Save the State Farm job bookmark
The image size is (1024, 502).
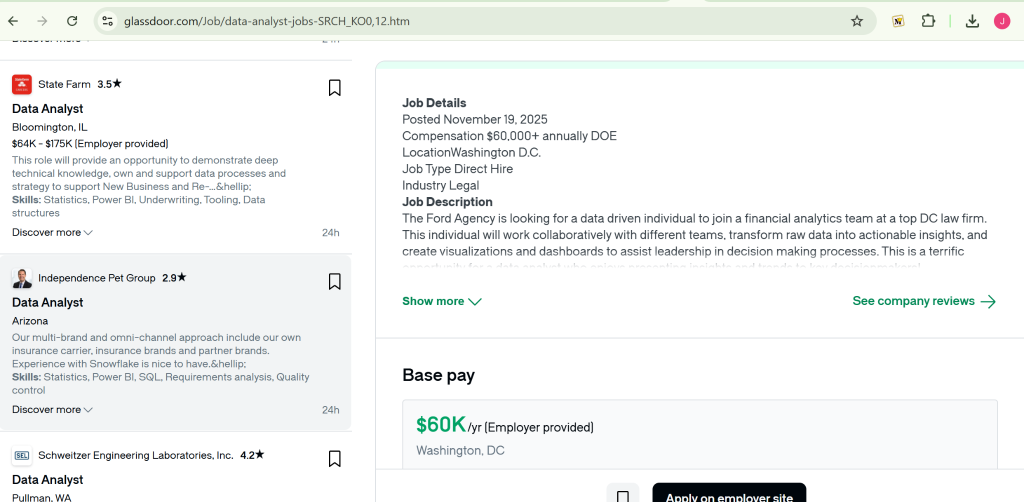(x=334, y=87)
